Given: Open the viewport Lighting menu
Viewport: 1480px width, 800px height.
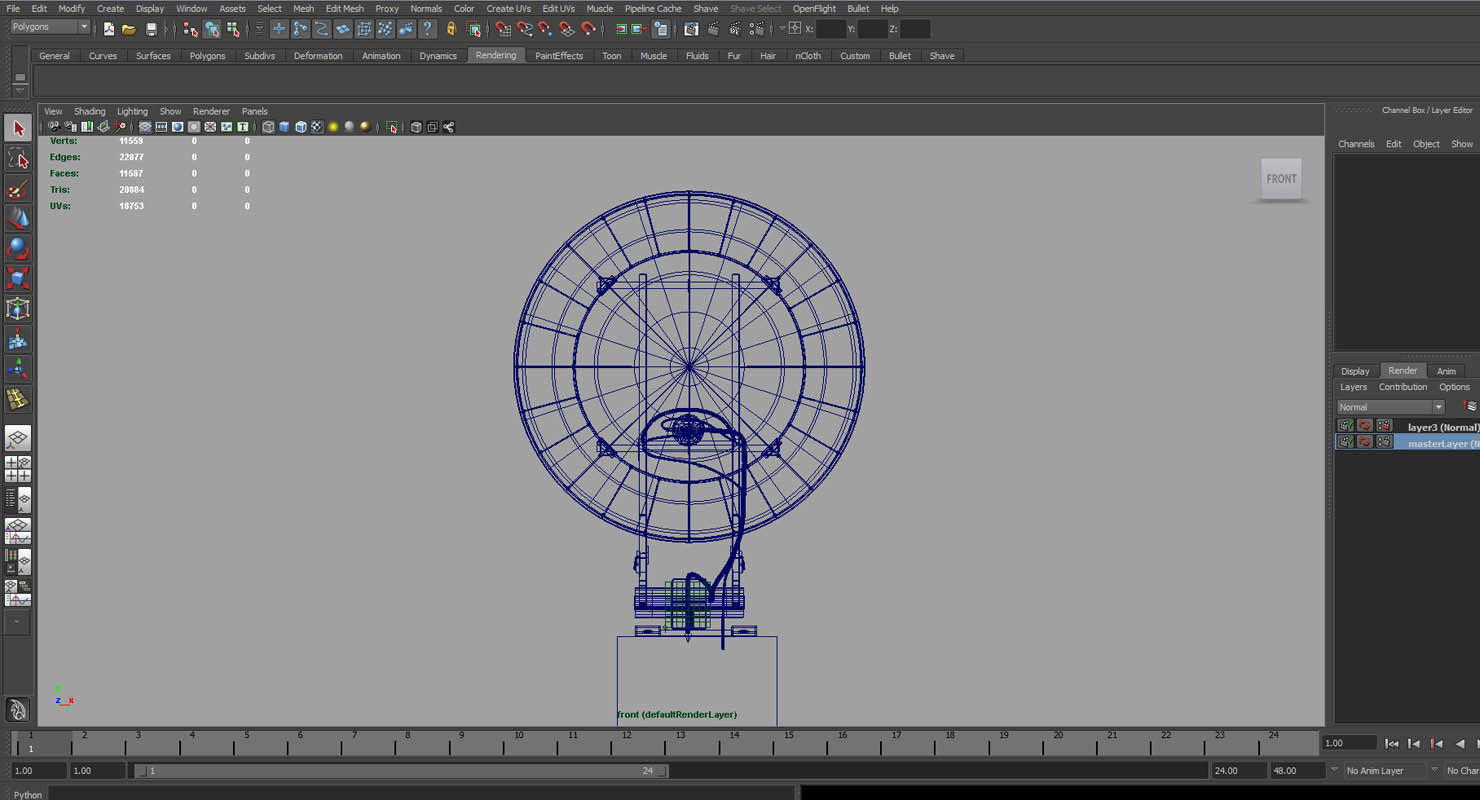Looking at the screenshot, I should coord(132,111).
